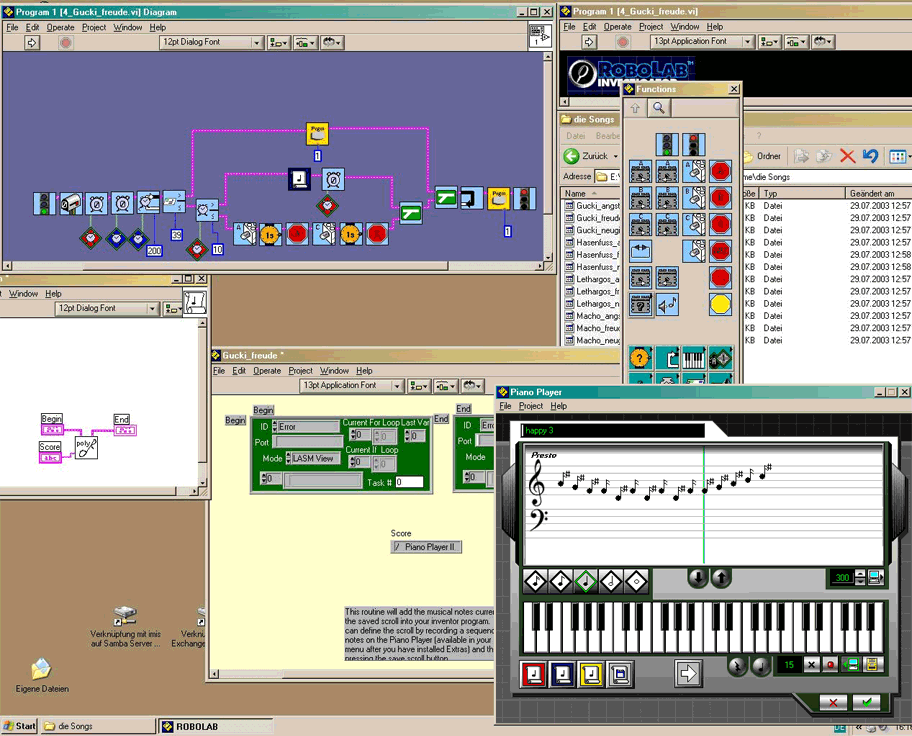This screenshot has height=736, width=912.
Task: Click the Start button on the taskbar
Action: click(x=19, y=726)
